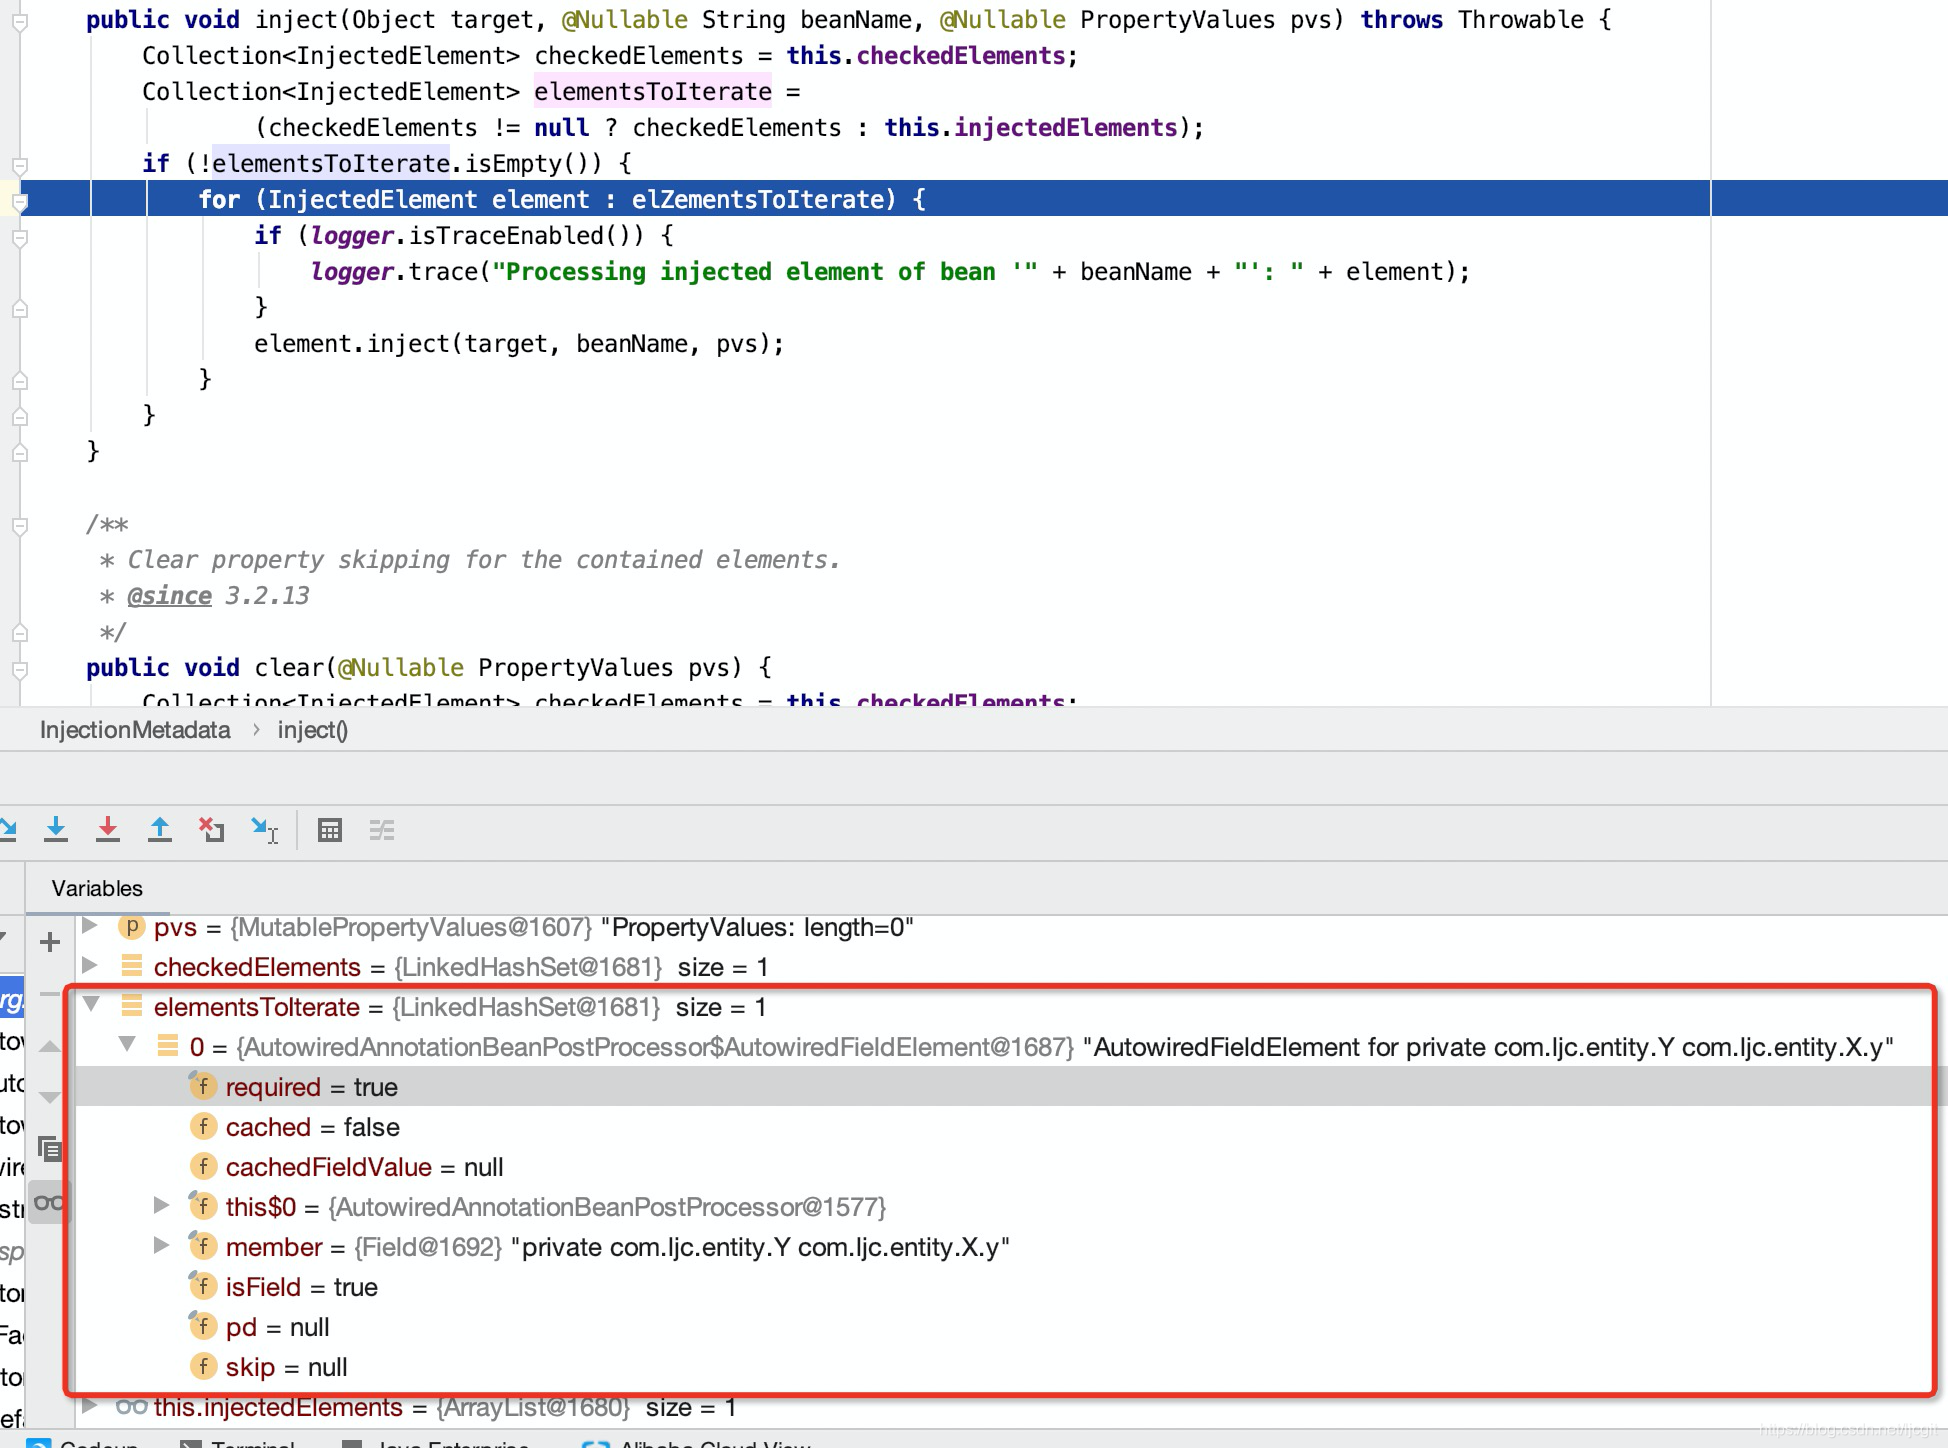Toggle code fold at the for loop line
Viewport: 1948px width, 1448px height.
[x=19, y=201]
